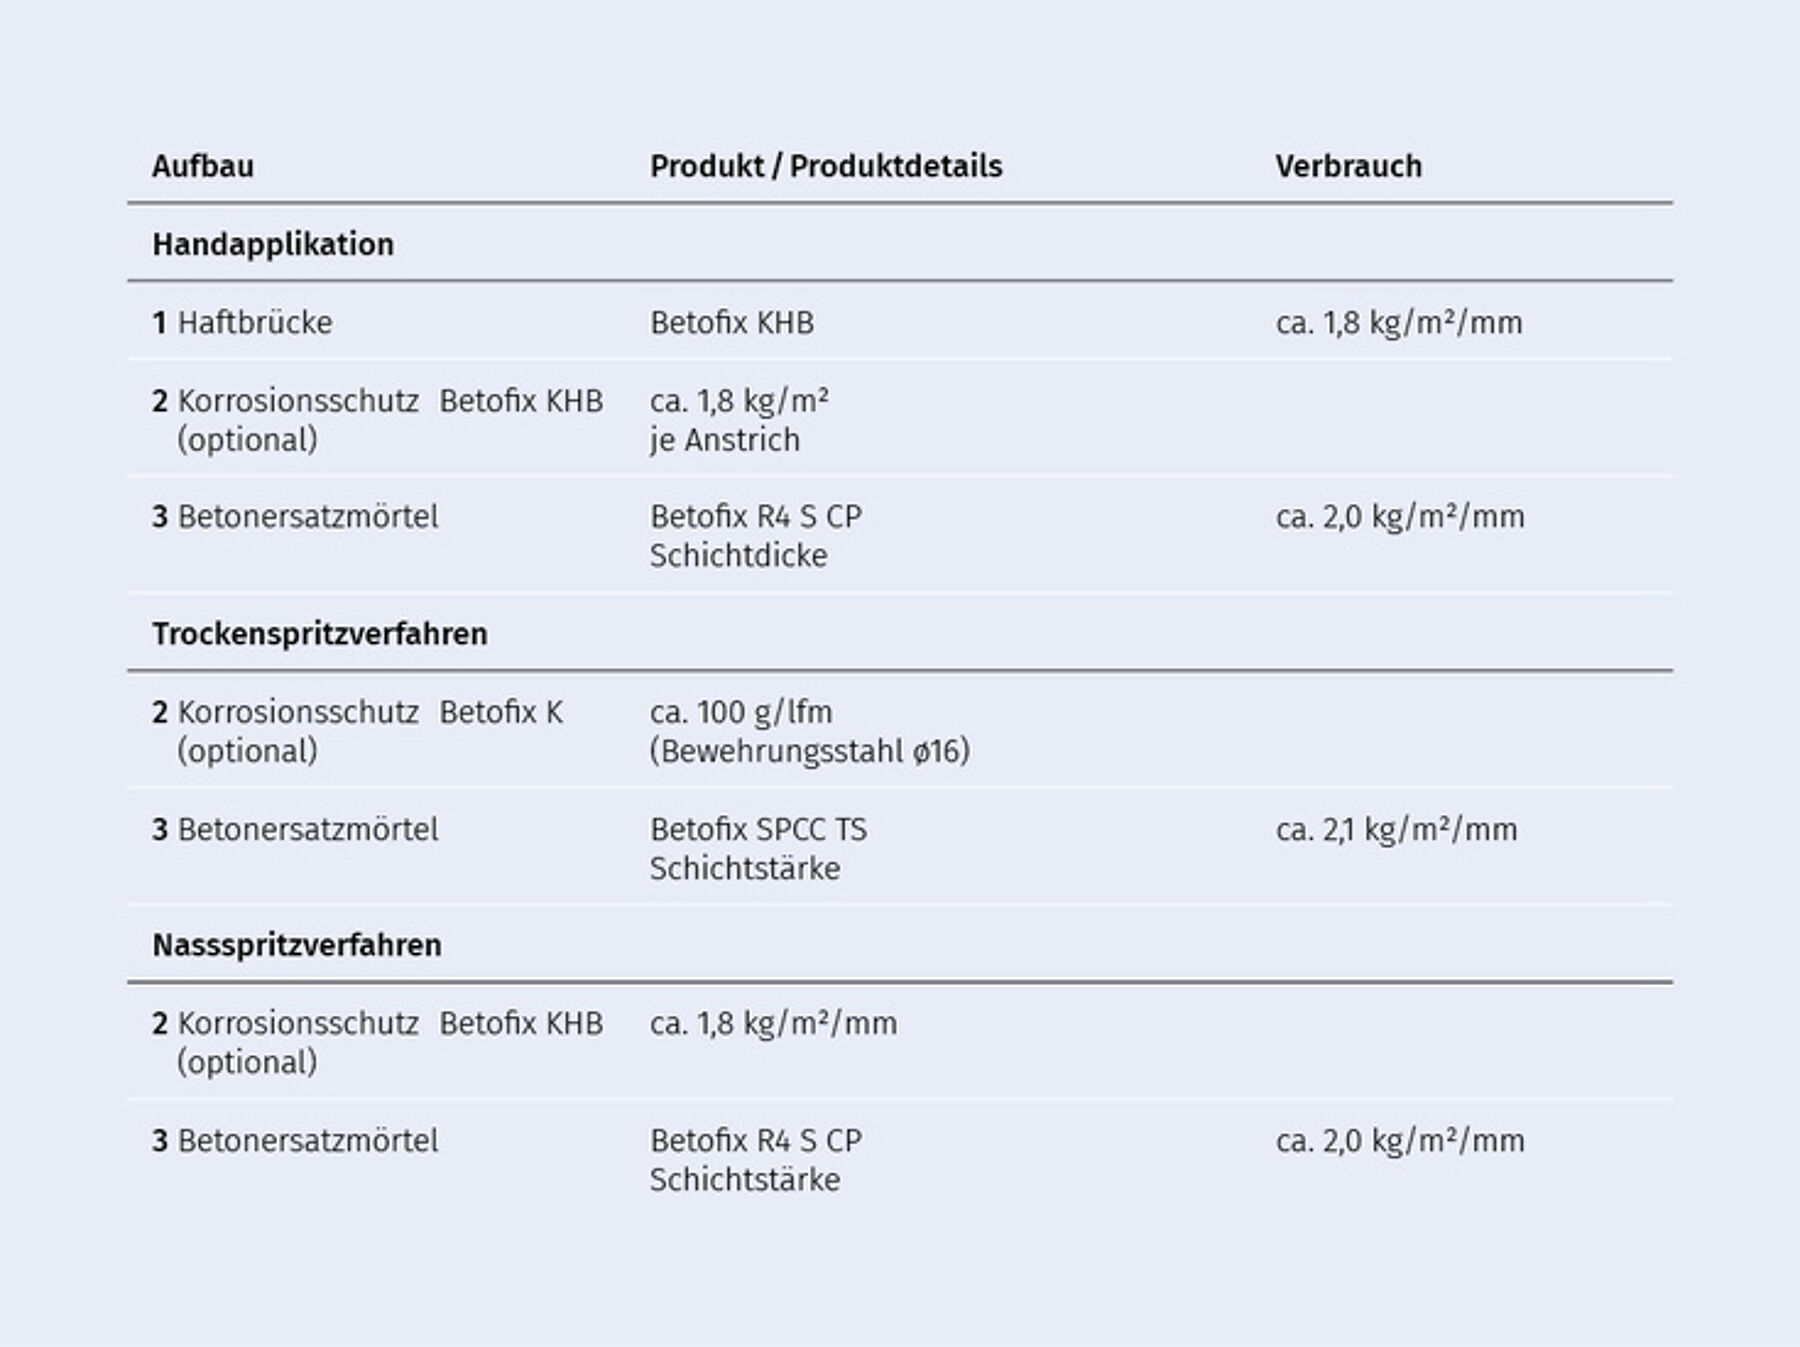Select the "ca. 1,8 kg/m²" value above je Anstrich
The image size is (1800, 1347).
[x=738, y=401]
